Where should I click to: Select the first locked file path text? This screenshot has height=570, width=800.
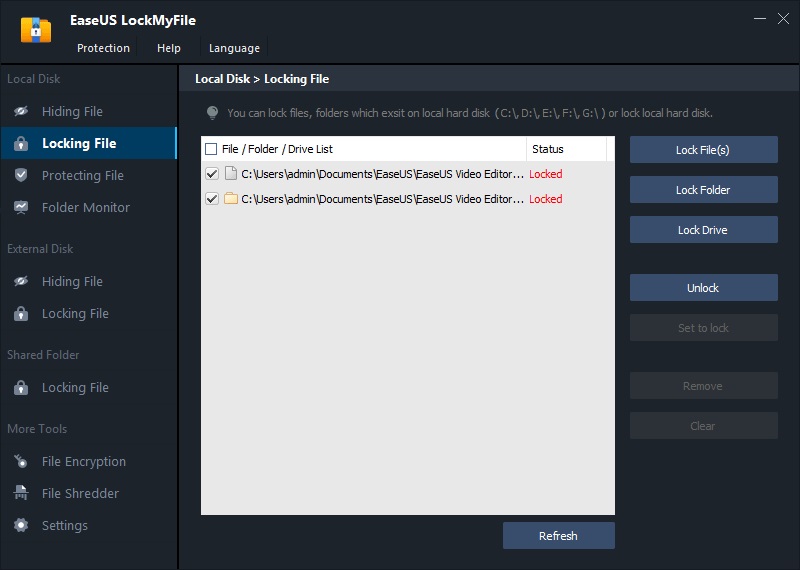point(383,174)
